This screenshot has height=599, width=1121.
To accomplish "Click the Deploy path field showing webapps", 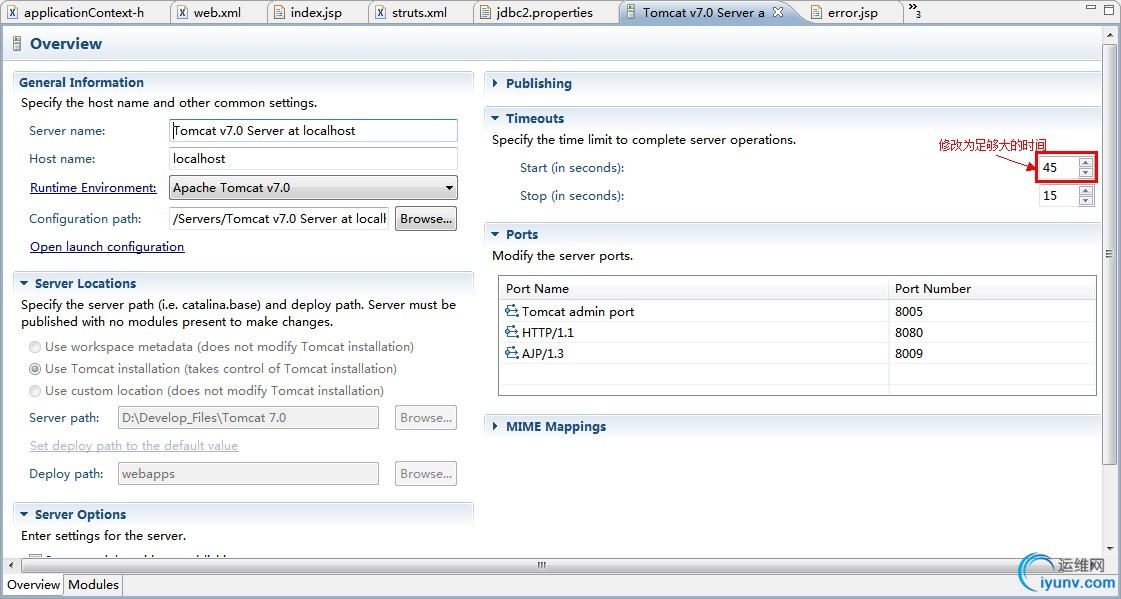I will 248,473.
